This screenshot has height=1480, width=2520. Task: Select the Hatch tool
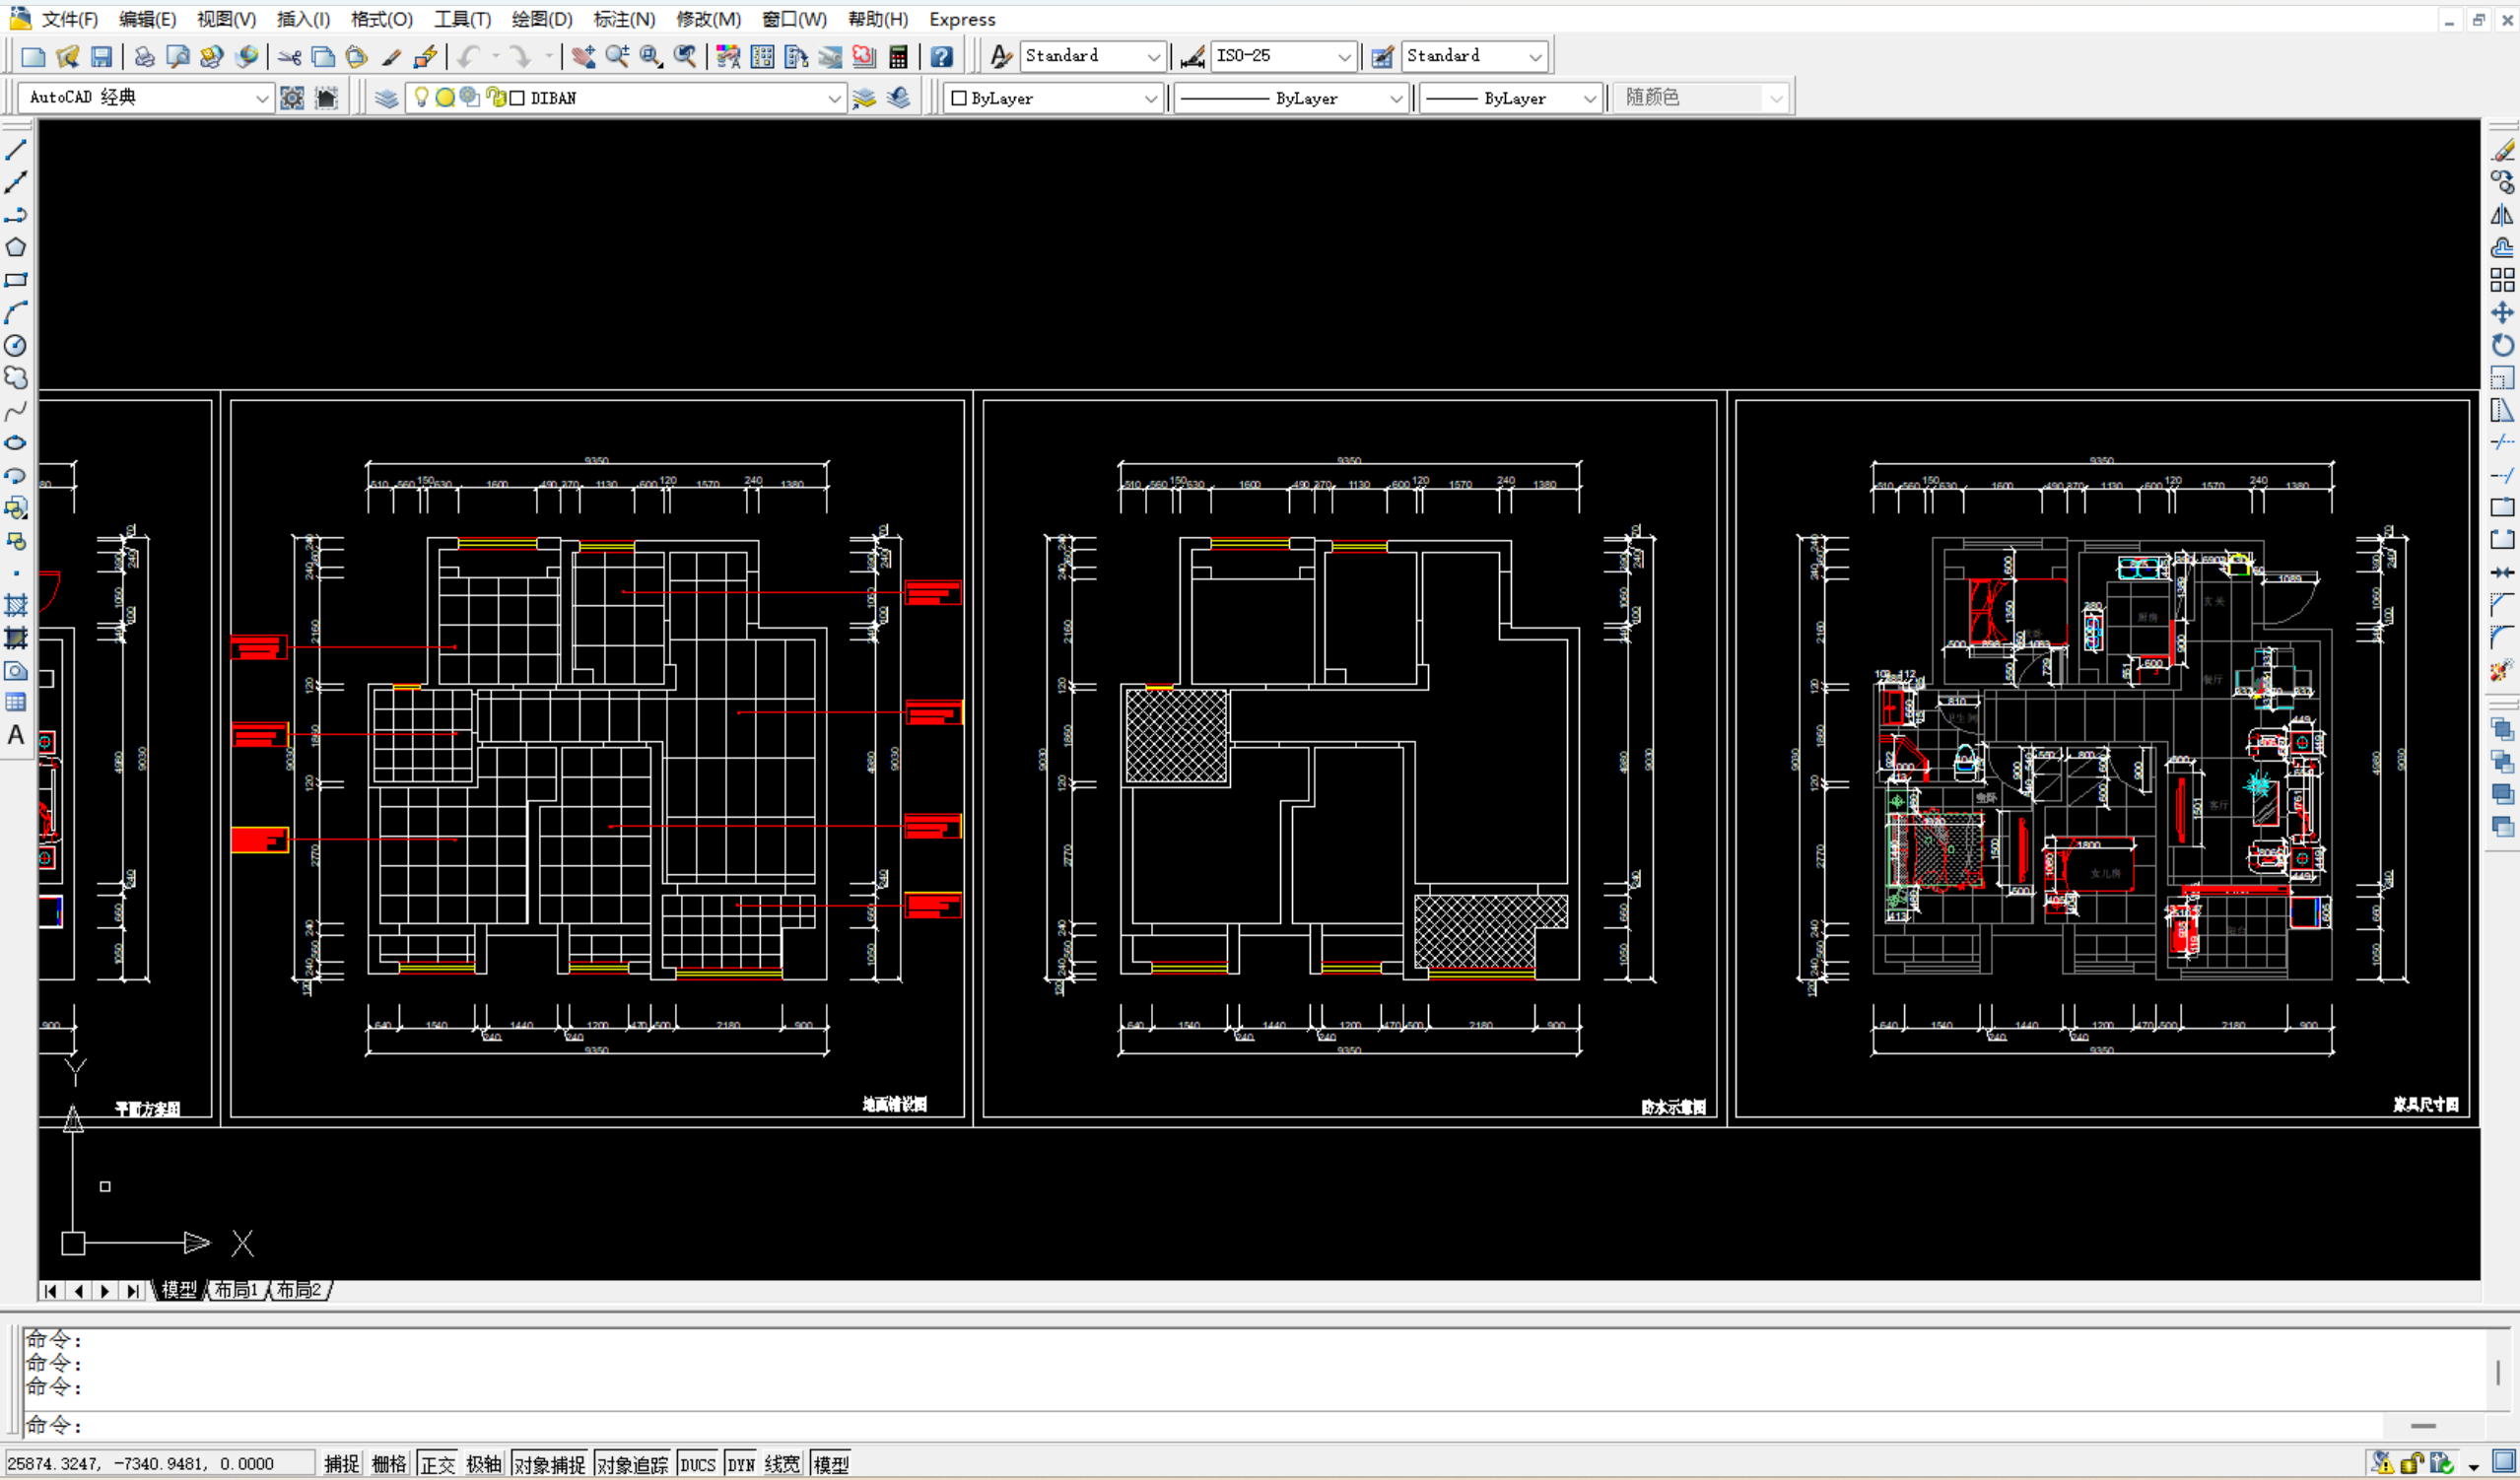click(16, 605)
